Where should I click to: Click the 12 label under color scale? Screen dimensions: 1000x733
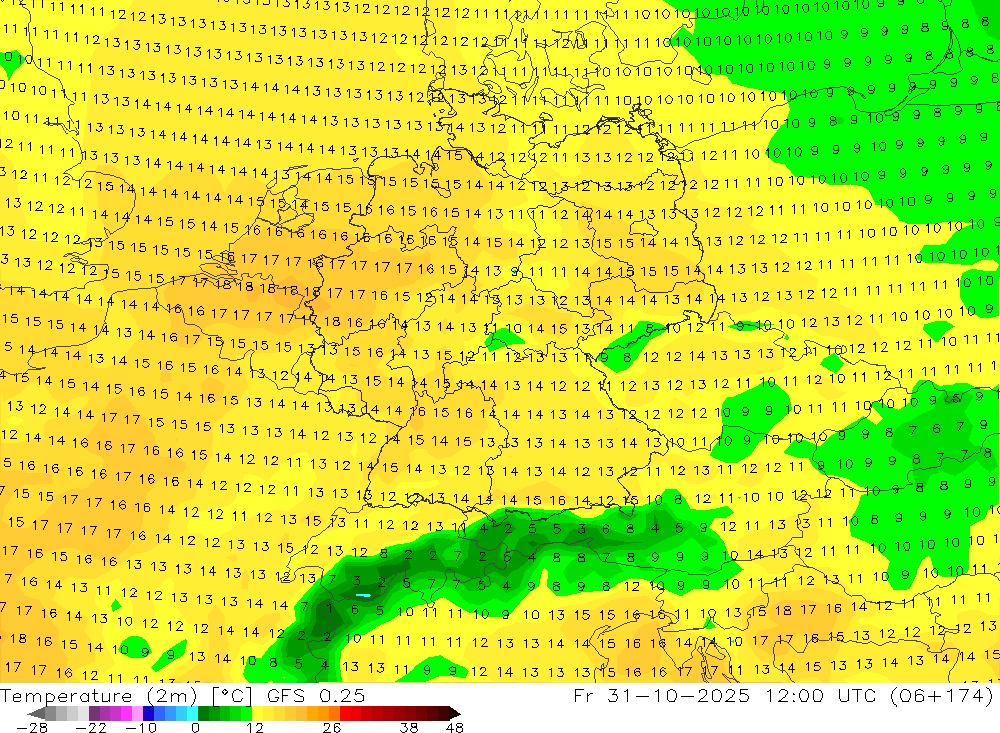point(254,728)
